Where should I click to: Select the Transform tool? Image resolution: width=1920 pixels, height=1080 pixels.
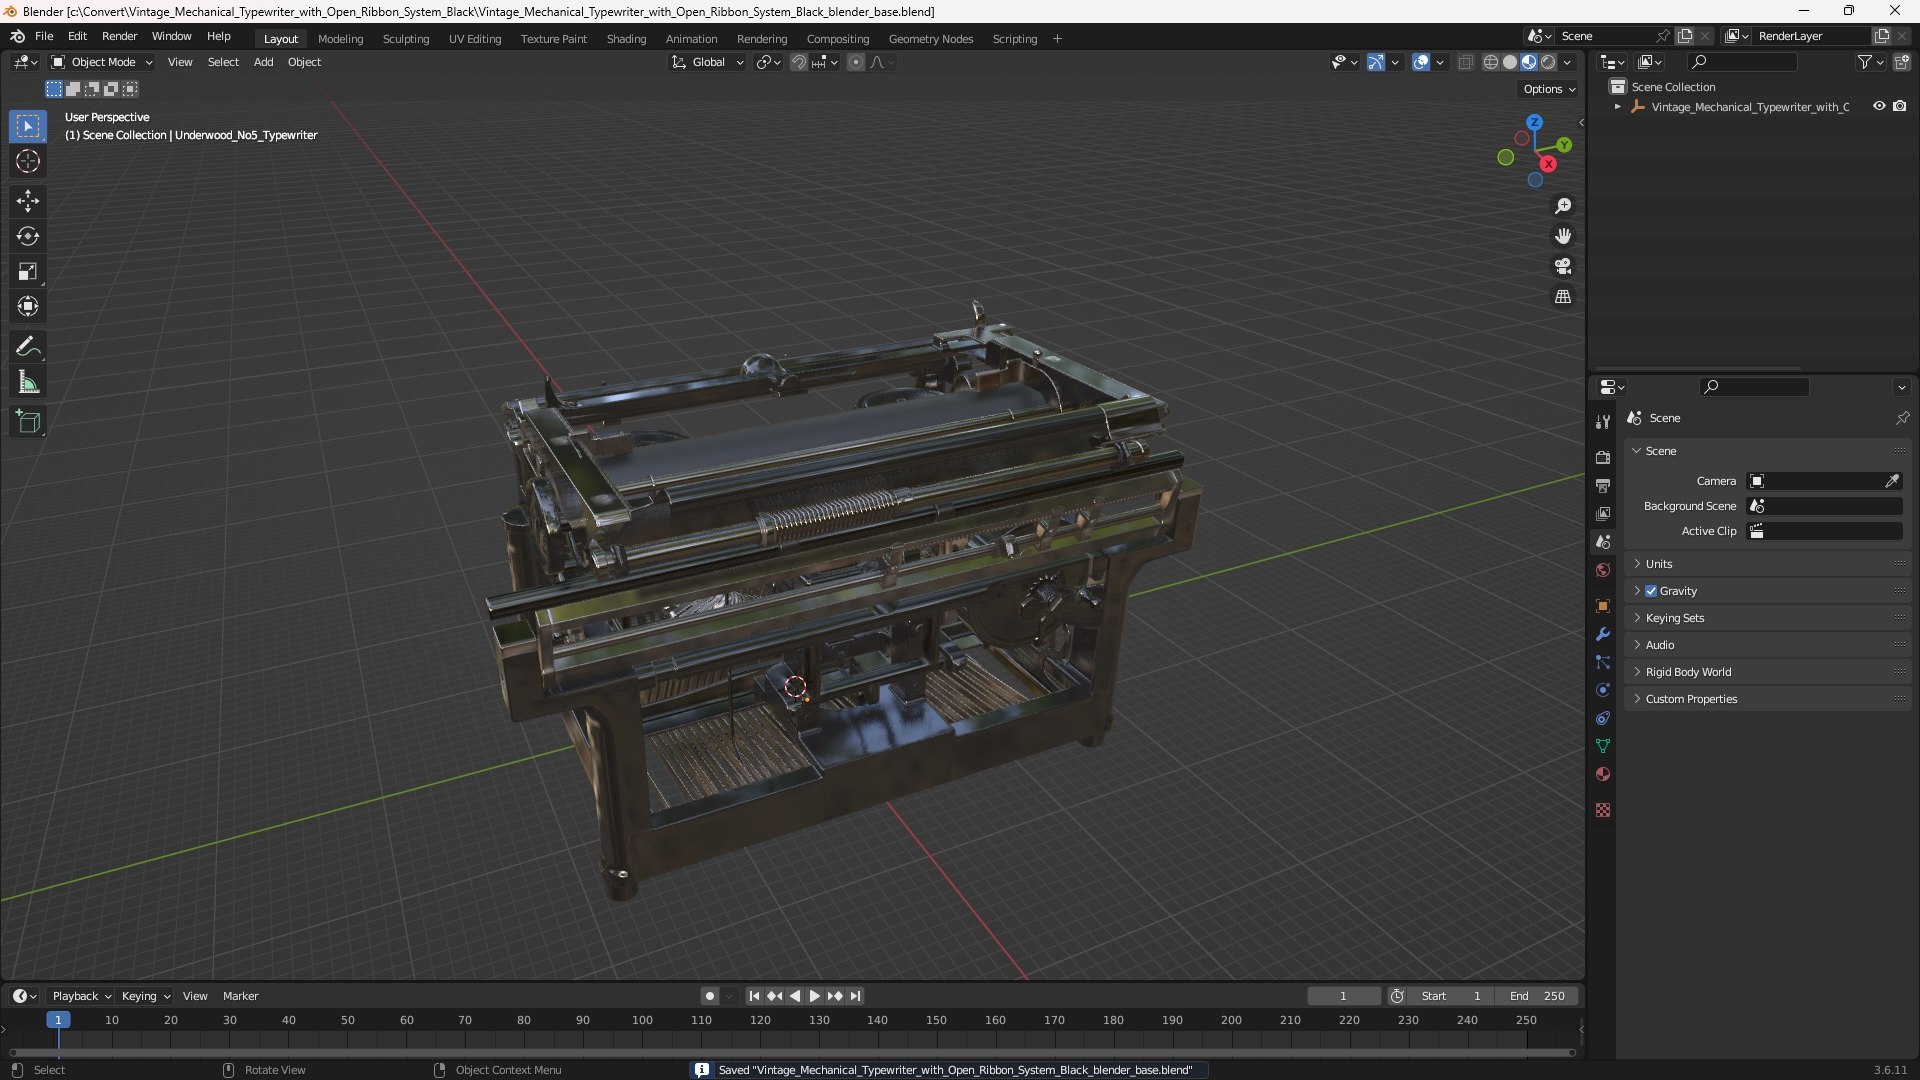tap(28, 306)
